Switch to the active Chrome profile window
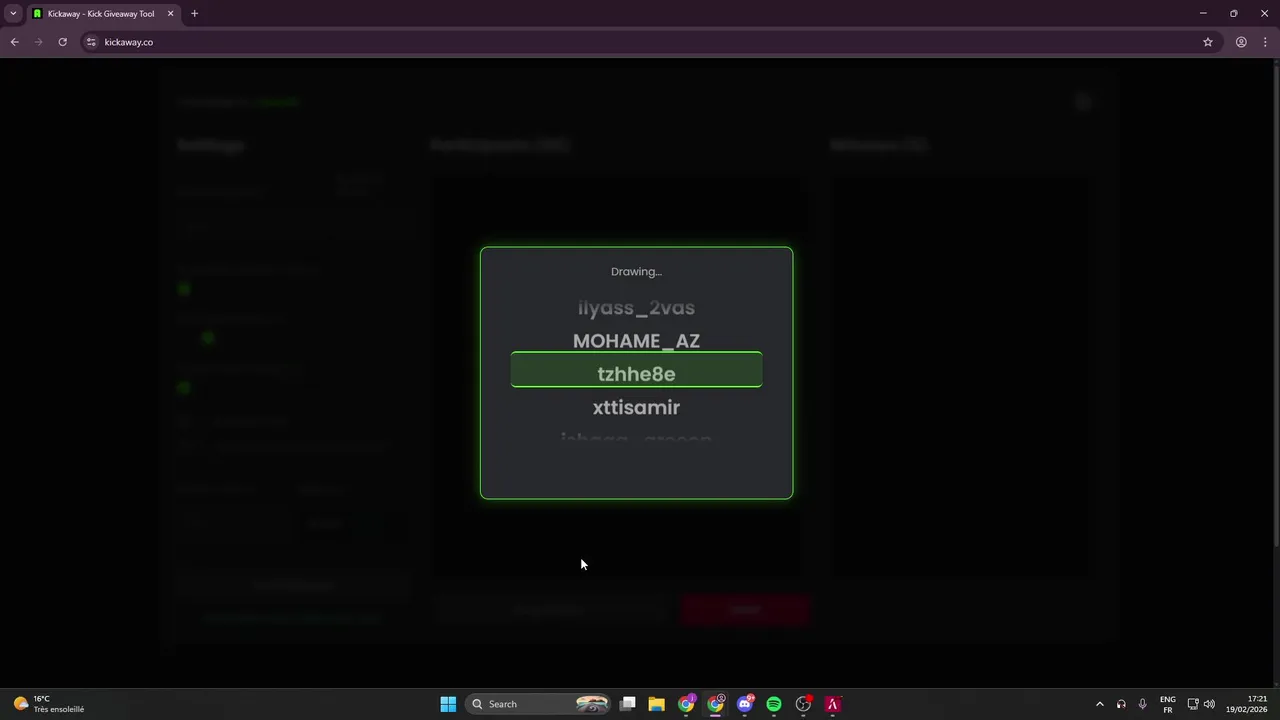The height and width of the screenshot is (720, 1280). tap(715, 704)
